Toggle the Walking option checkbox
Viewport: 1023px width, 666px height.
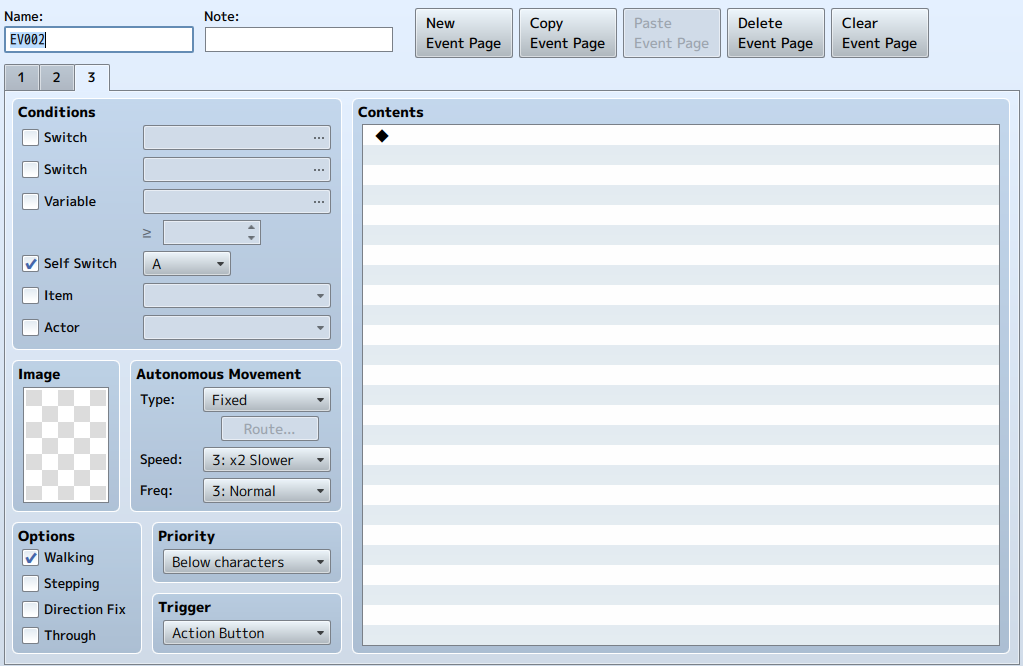pyautogui.click(x=31, y=558)
